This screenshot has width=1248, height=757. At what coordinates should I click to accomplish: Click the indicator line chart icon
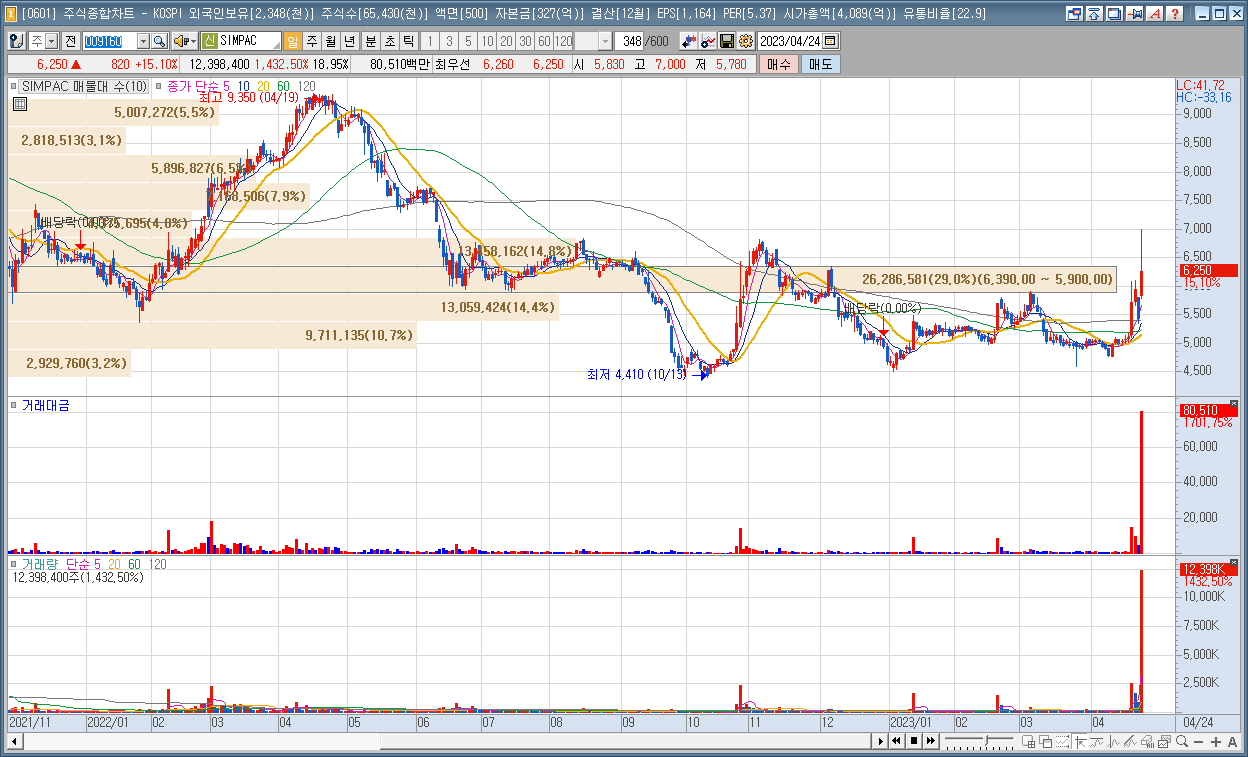708,41
